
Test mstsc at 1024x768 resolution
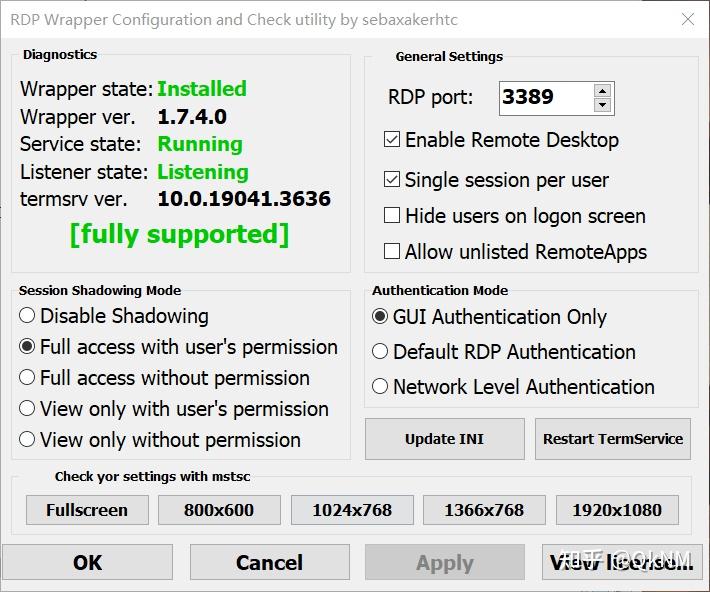pyautogui.click(x=352, y=510)
